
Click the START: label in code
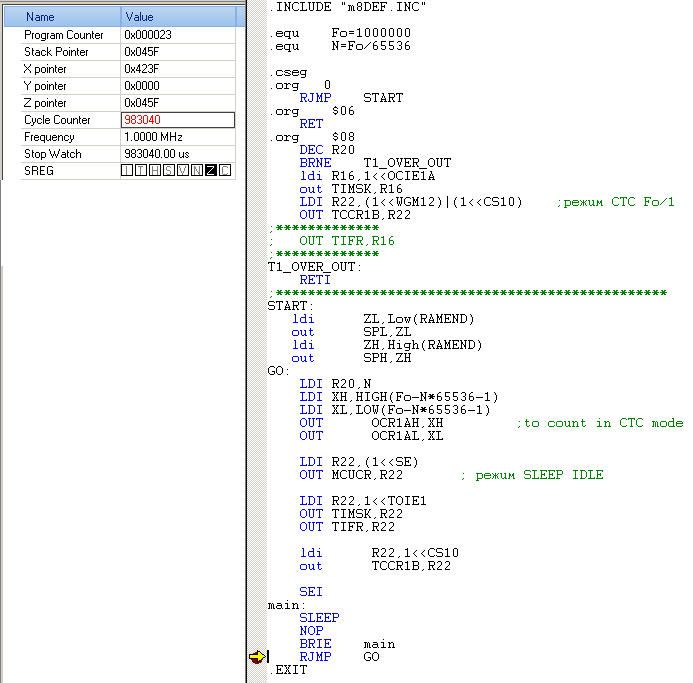pos(290,306)
